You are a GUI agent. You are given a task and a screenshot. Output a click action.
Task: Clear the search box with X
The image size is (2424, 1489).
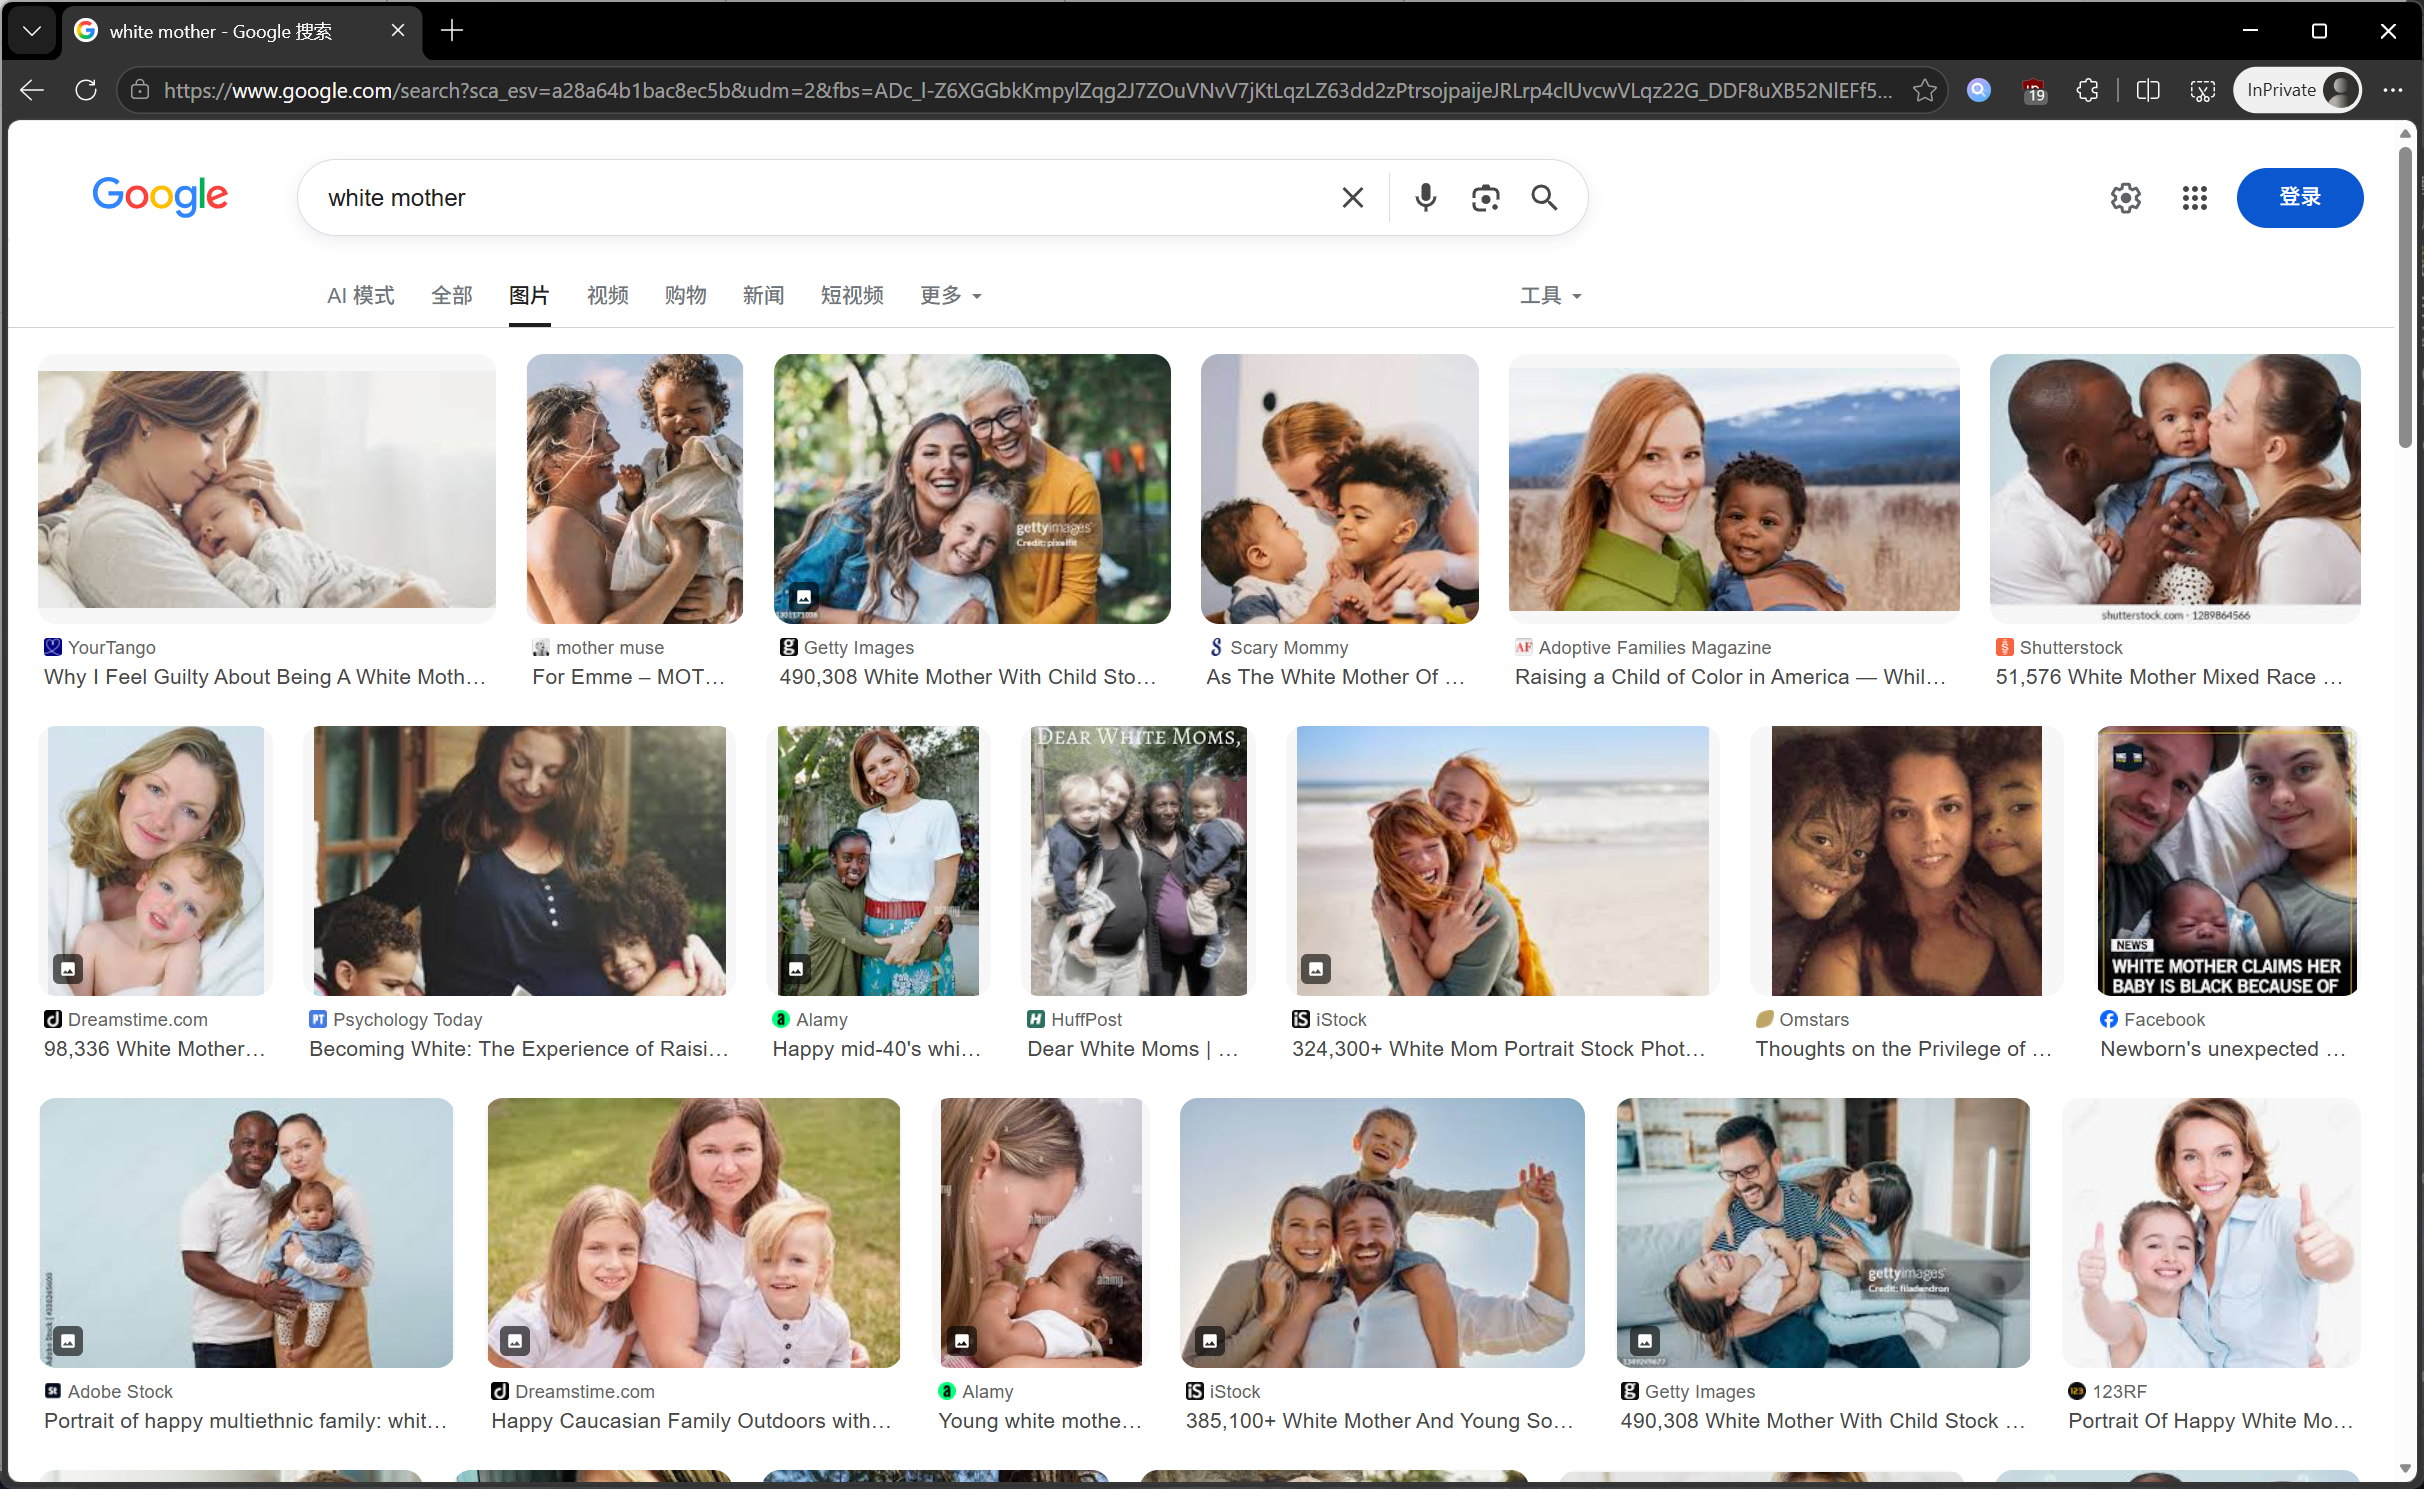[x=1352, y=198]
